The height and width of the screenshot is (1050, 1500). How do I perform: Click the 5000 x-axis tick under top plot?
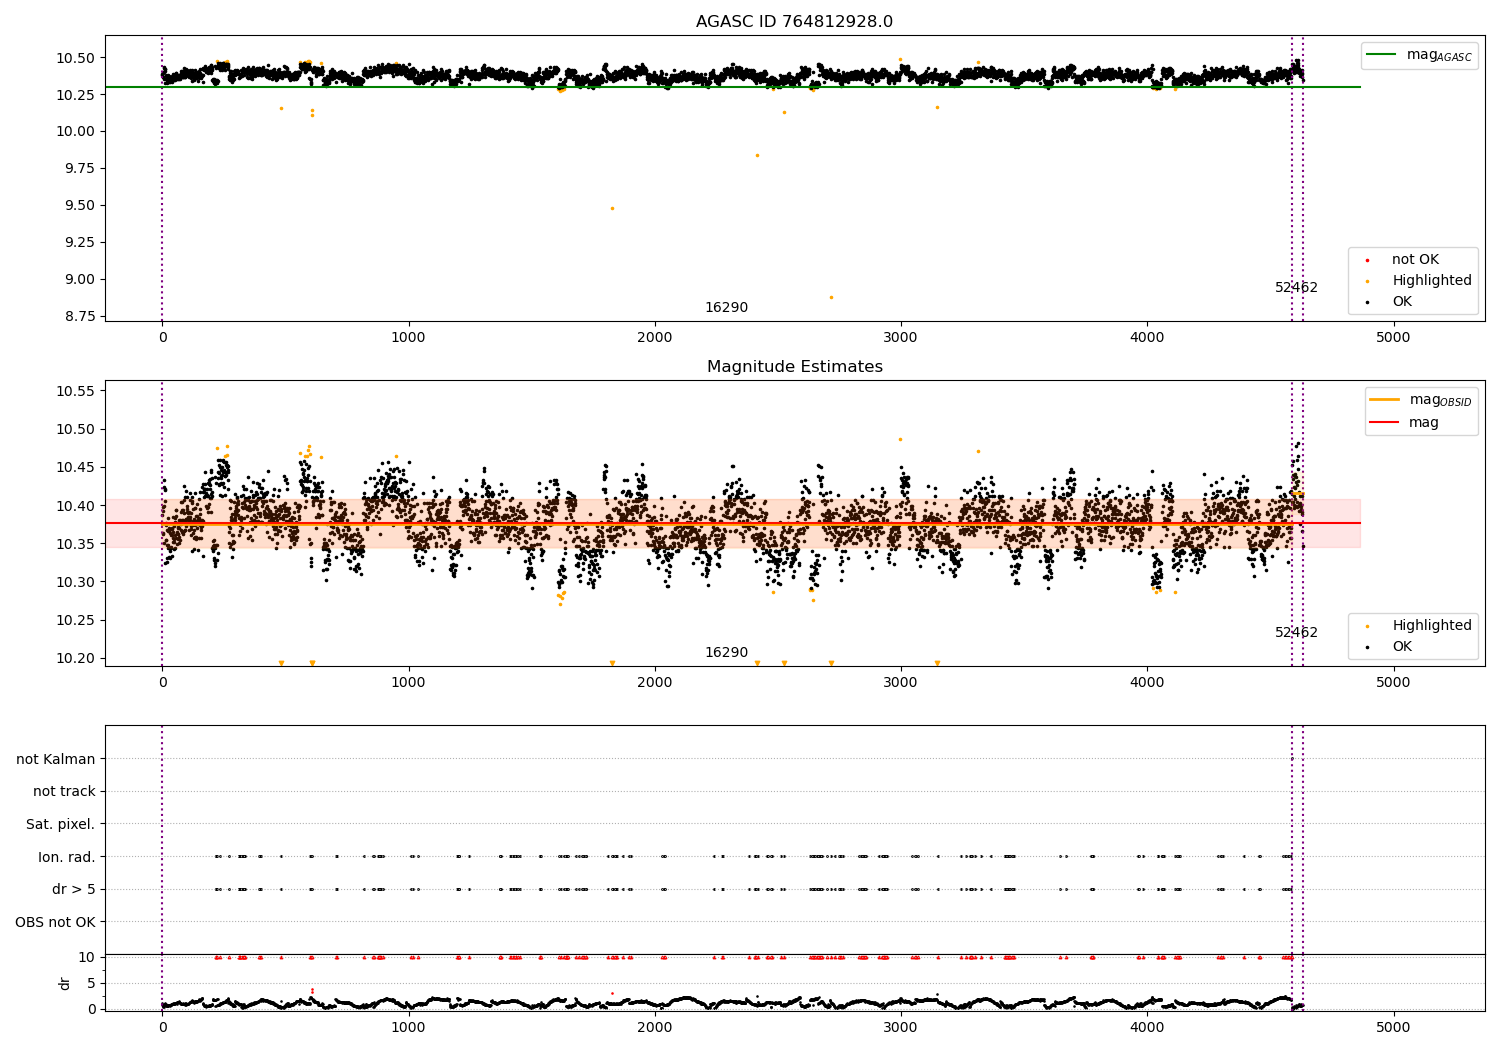1393,338
